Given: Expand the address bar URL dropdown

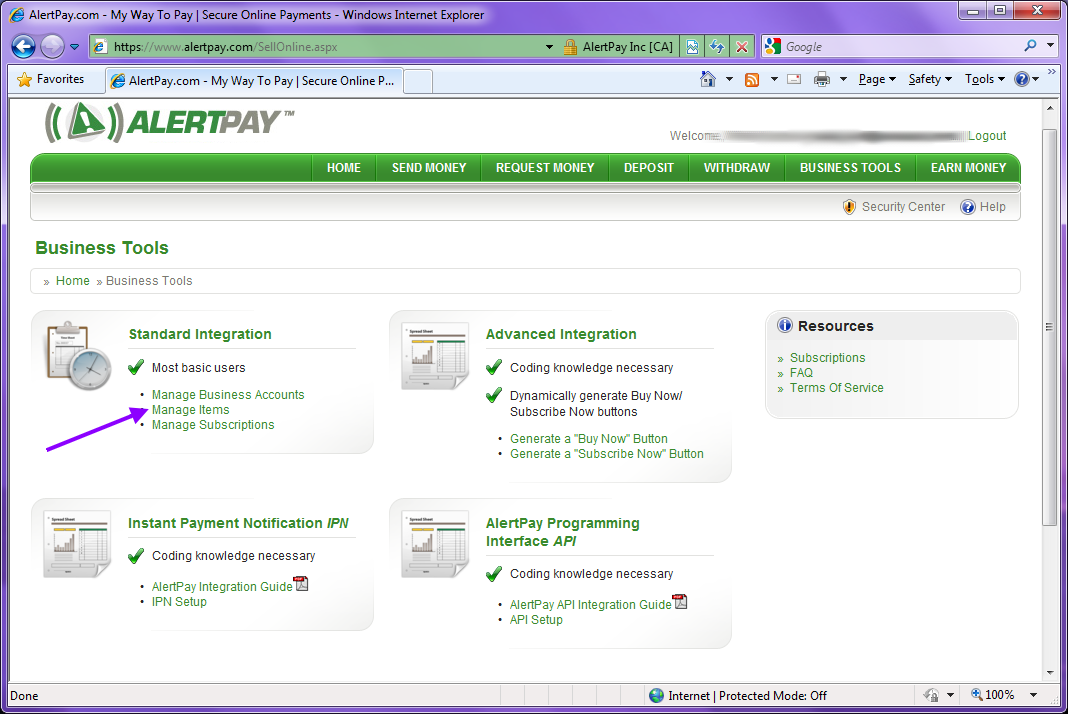Looking at the screenshot, I should [549, 47].
